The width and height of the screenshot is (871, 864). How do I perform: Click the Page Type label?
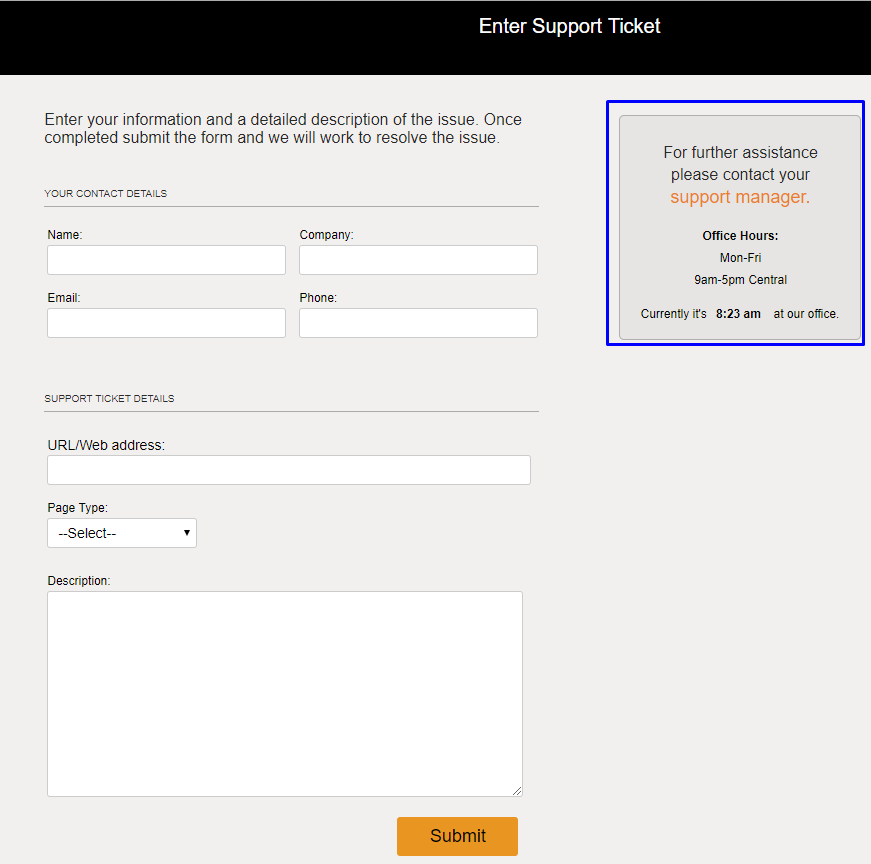point(78,508)
